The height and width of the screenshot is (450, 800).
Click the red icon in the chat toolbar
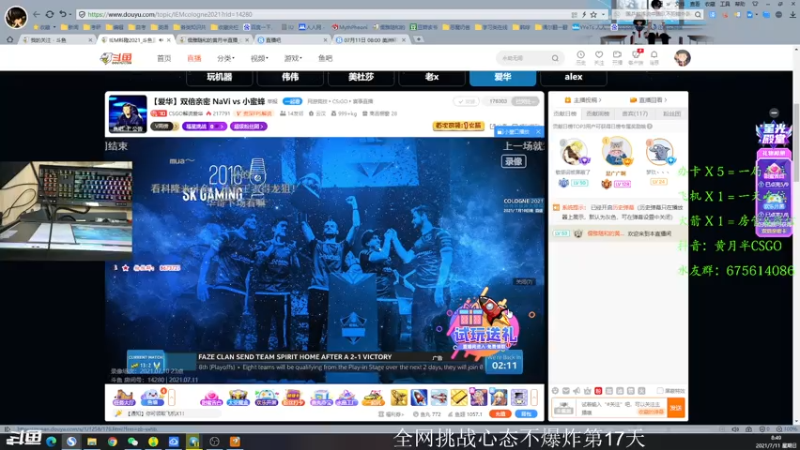598,391
